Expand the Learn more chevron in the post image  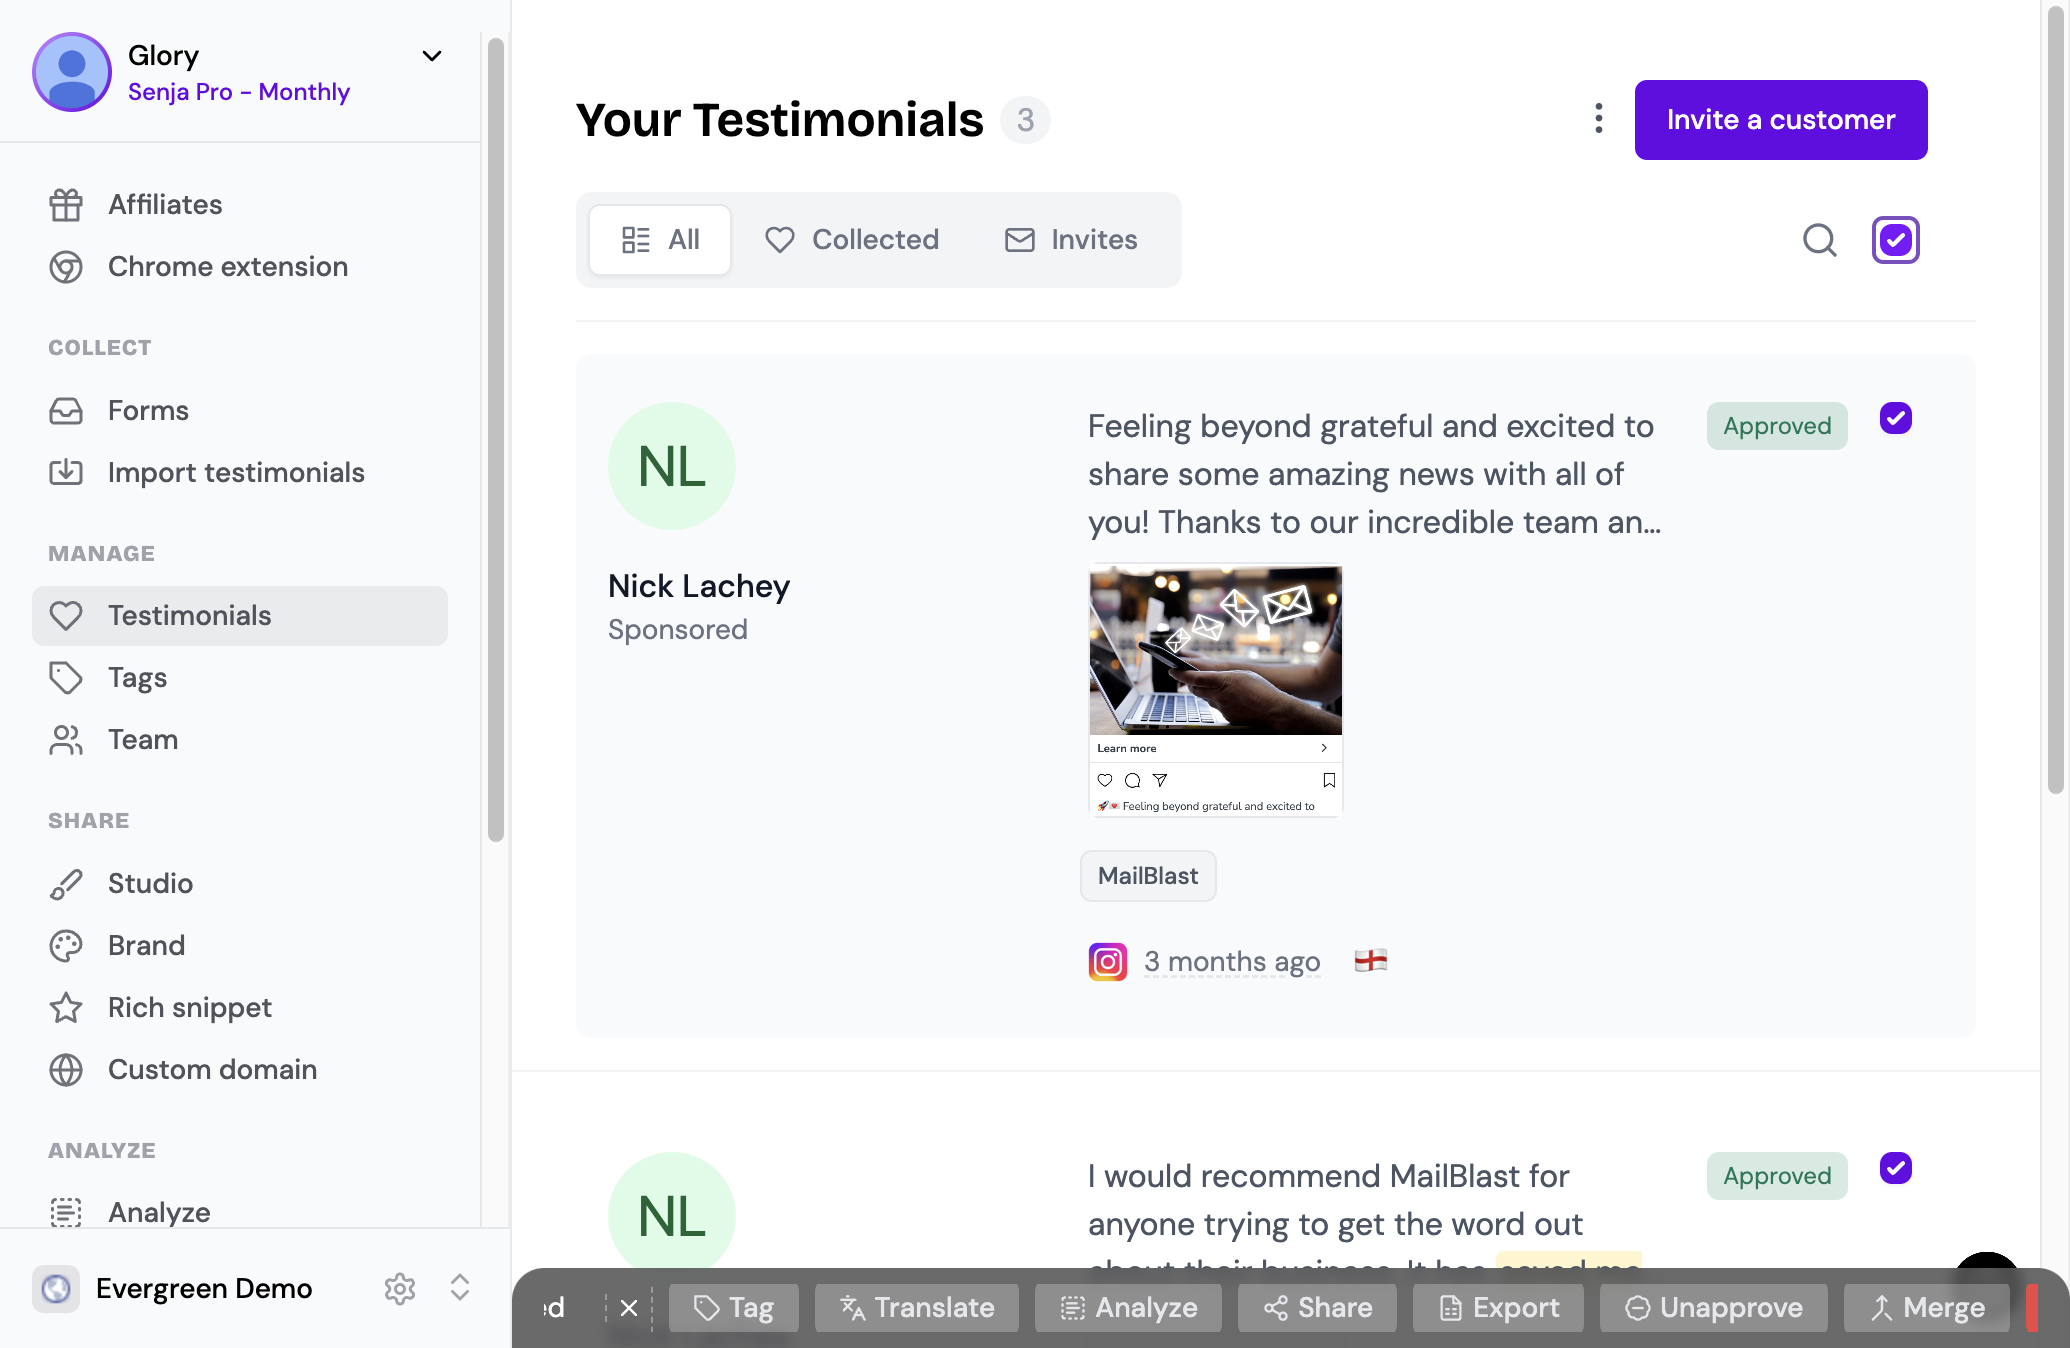pyautogui.click(x=1324, y=748)
